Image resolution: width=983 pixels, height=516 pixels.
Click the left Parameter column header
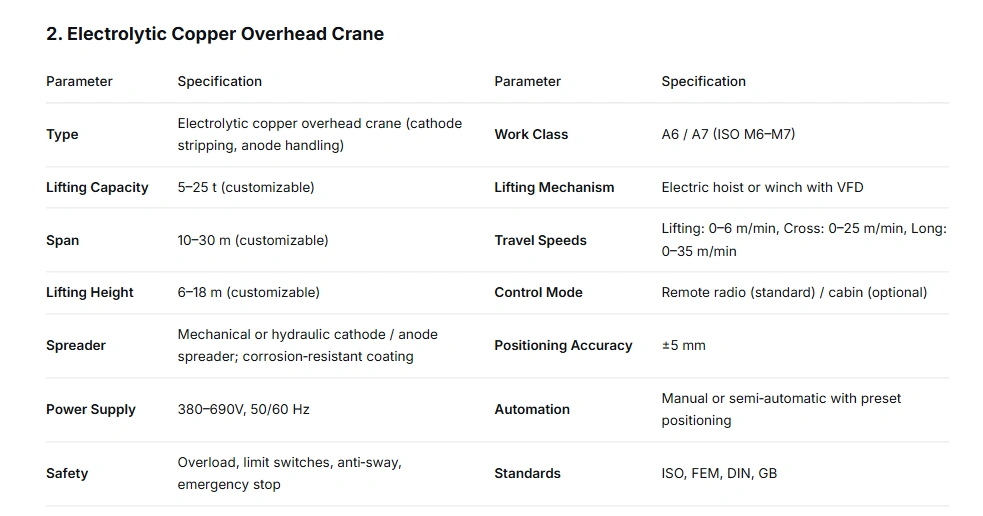79,81
